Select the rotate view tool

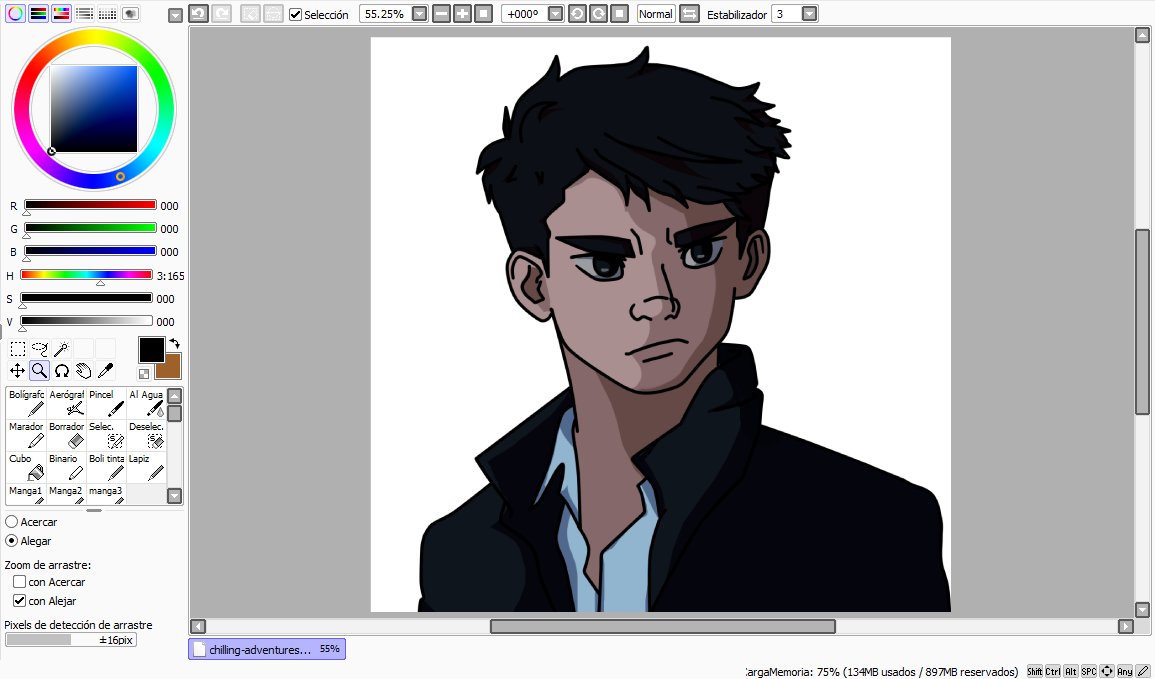(62, 370)
